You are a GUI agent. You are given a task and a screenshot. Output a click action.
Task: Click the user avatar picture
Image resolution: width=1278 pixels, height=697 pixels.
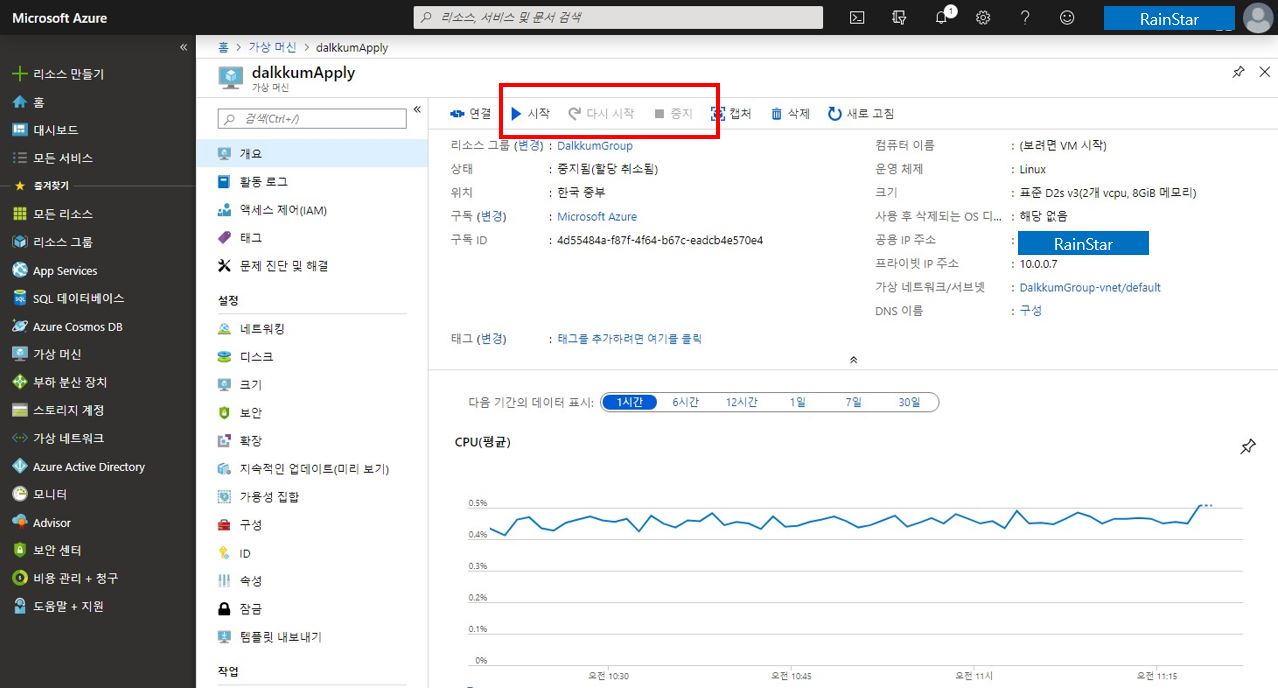click(x=1257, y=18)
